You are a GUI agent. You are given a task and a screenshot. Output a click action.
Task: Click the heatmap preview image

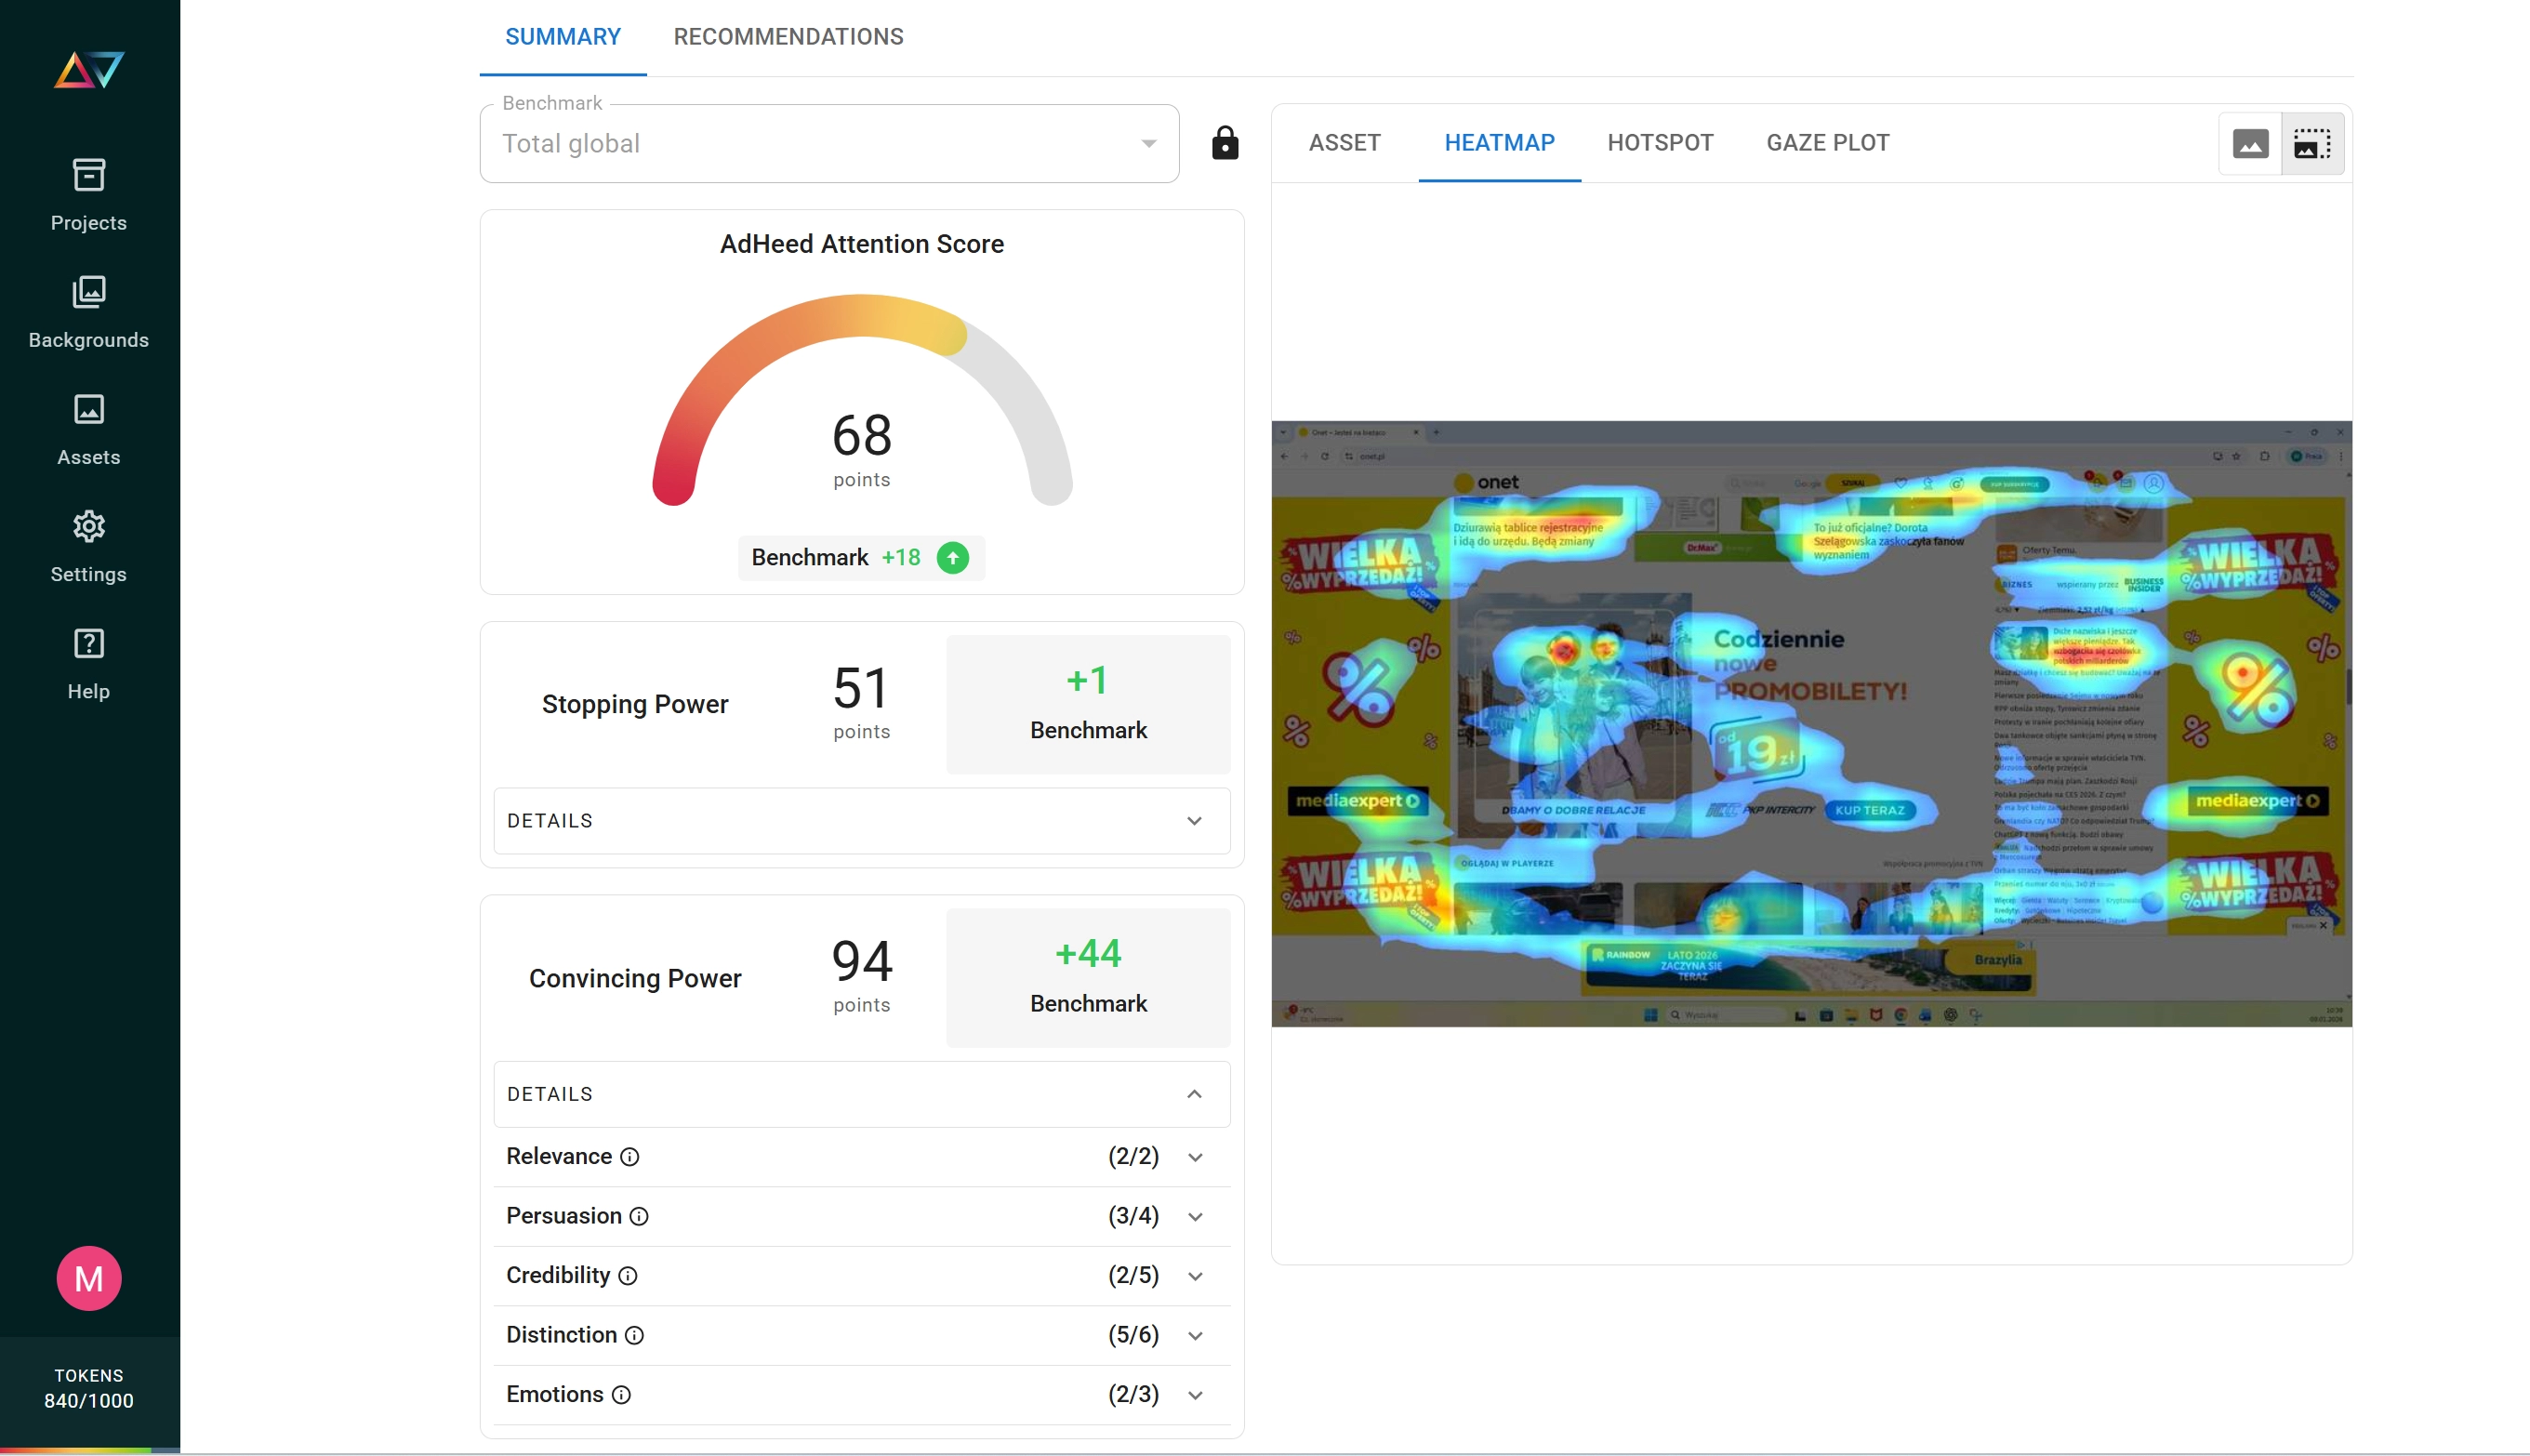click(1810, 723)
